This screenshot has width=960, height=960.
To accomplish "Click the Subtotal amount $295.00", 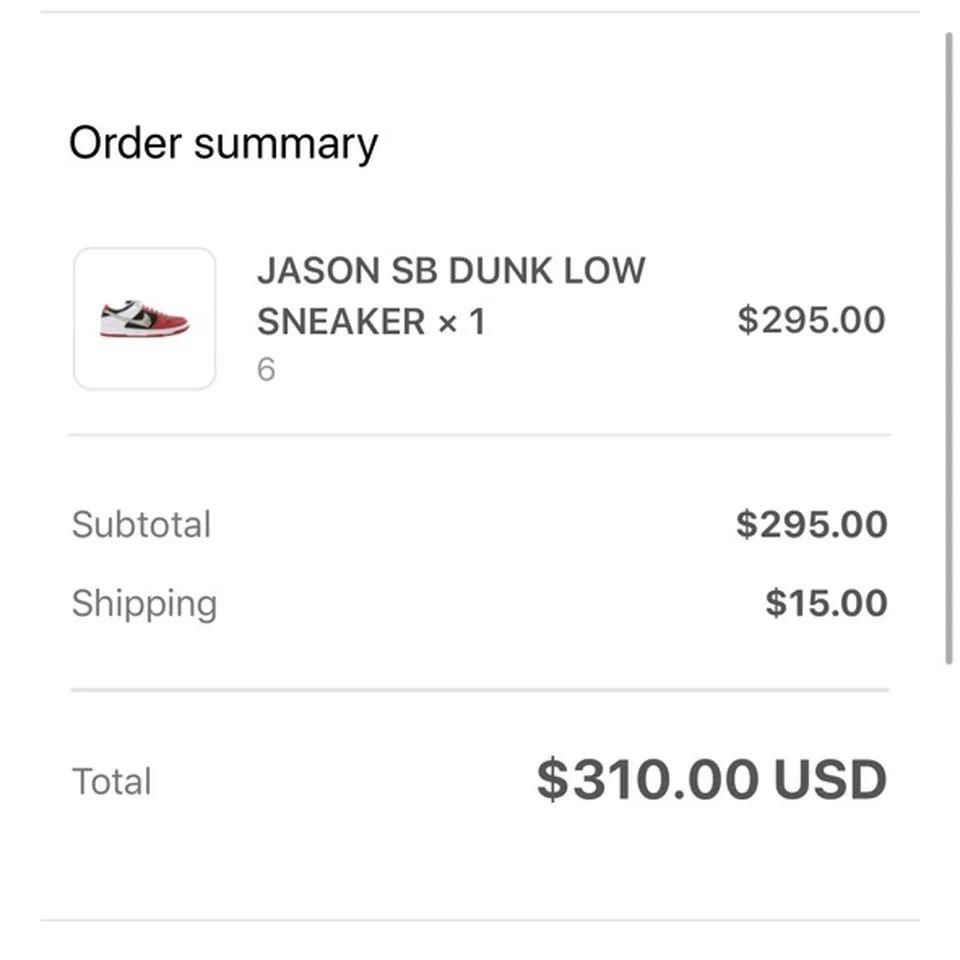I will [x=811, y=524].
